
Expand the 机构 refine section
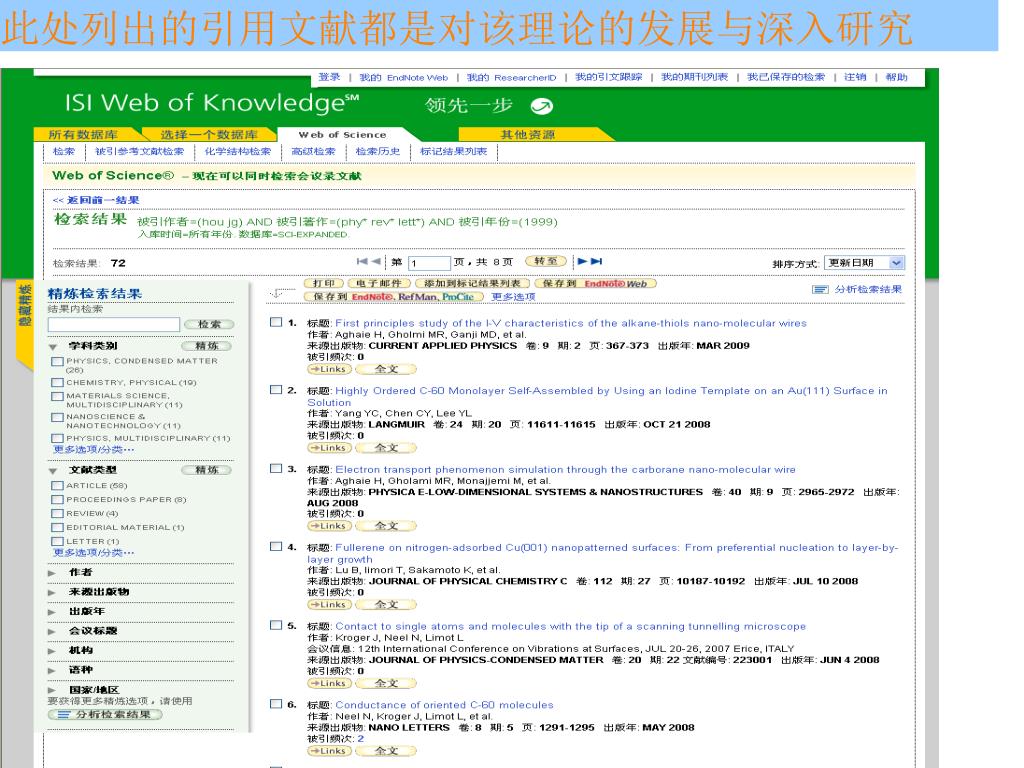coord(52,651)
